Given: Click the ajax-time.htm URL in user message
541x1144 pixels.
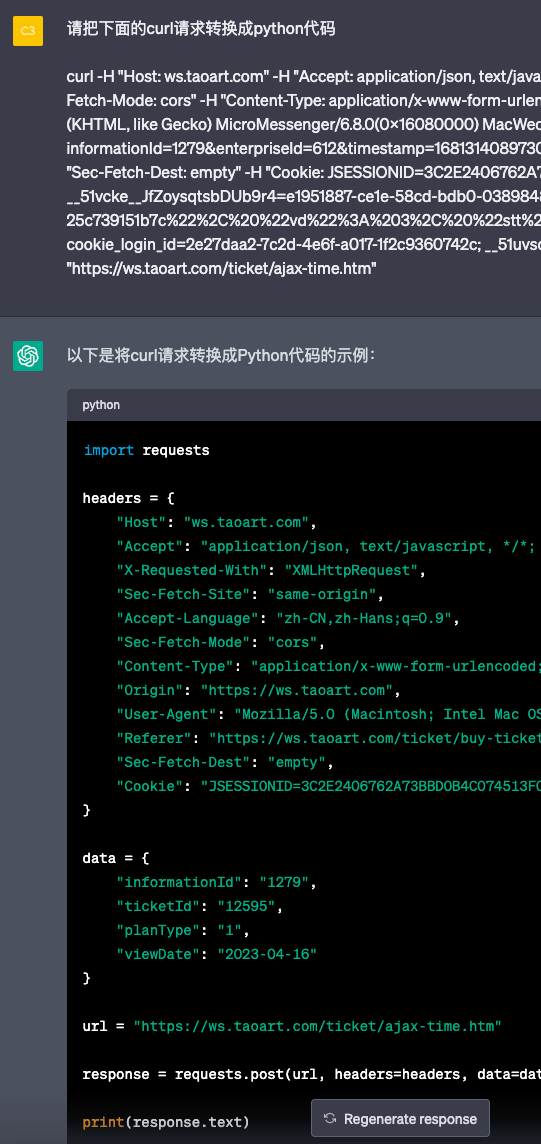Looking at the screenshot, I should click(x=222, y=269).
